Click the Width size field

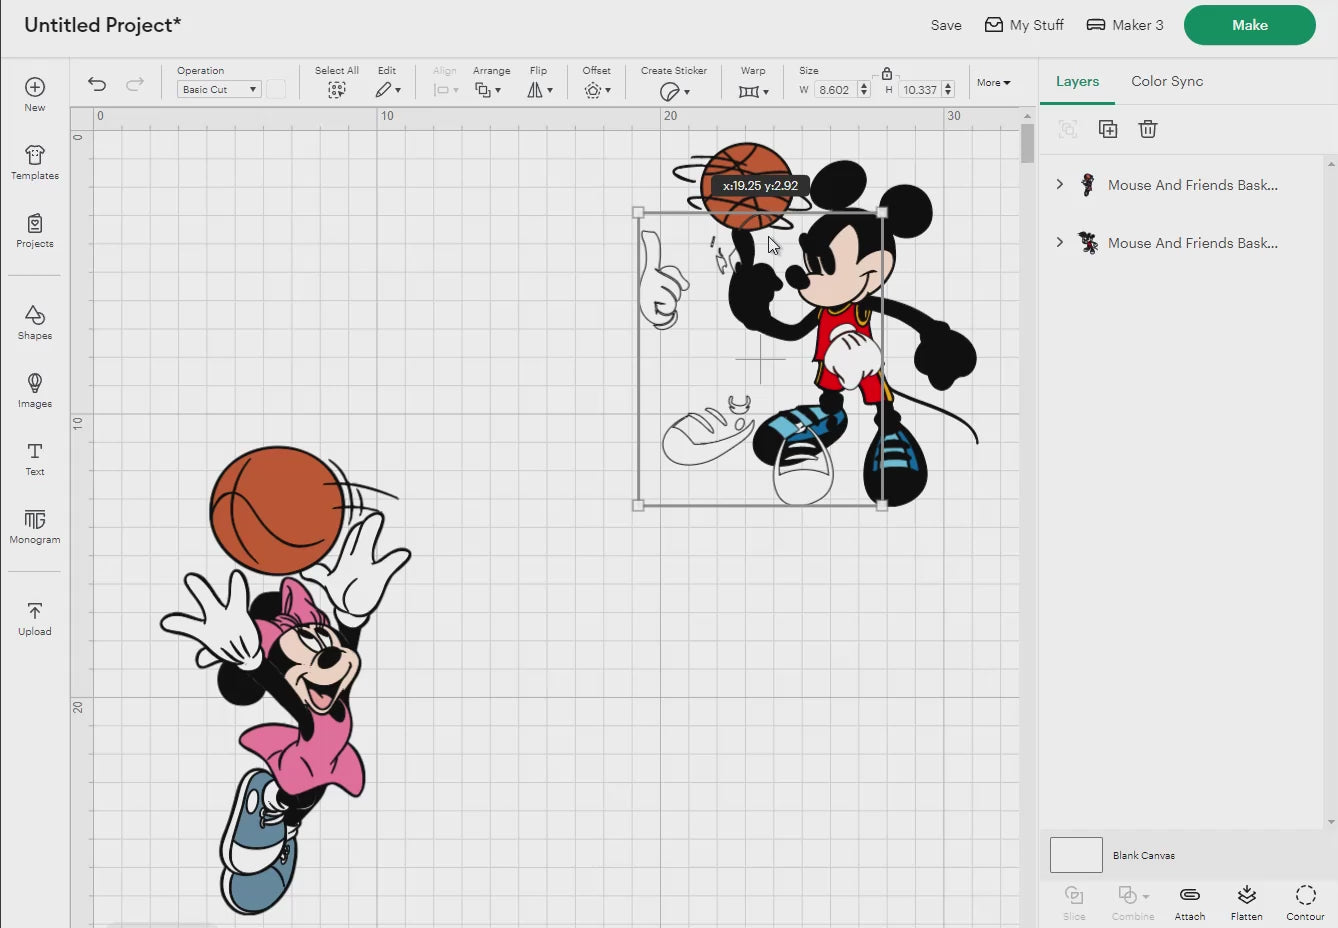834,90
